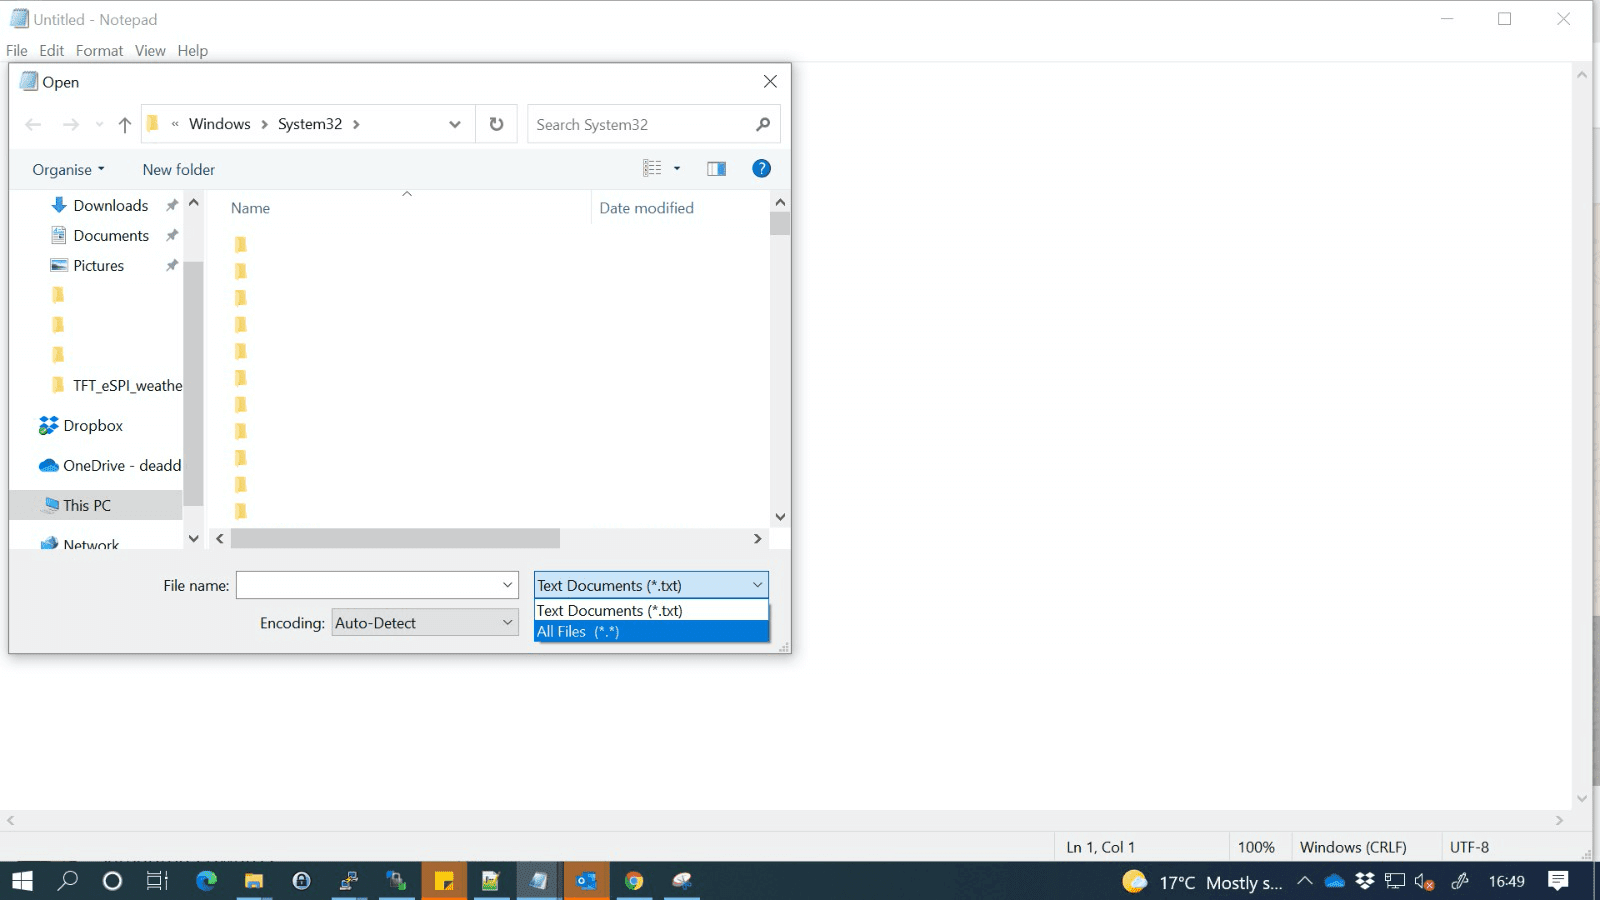This screenshot has height=900, width=1600.
Task: Click the Windows breadcrumb in address bar
Action: (x=220, y=123)
